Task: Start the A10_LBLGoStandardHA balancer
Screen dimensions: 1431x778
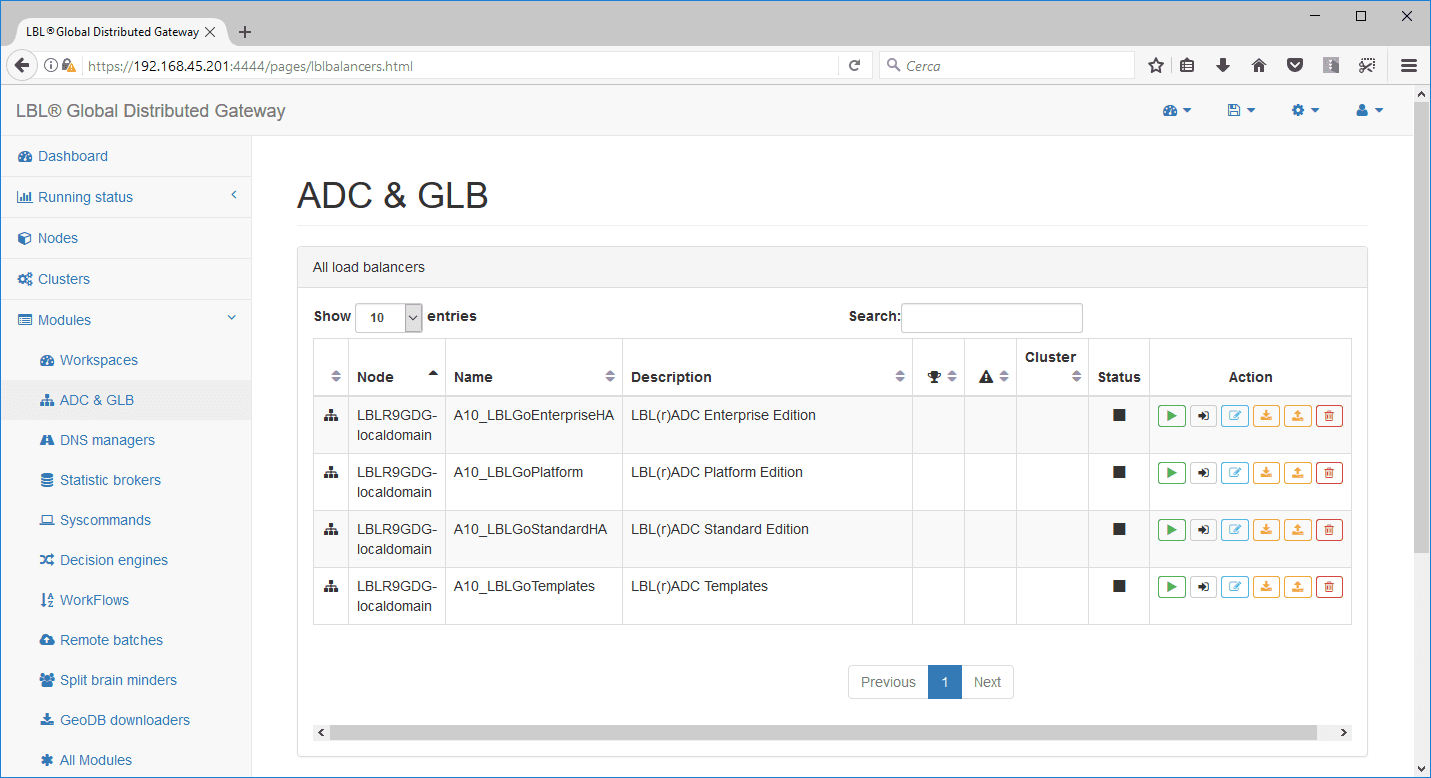Action: (1172, 530)
